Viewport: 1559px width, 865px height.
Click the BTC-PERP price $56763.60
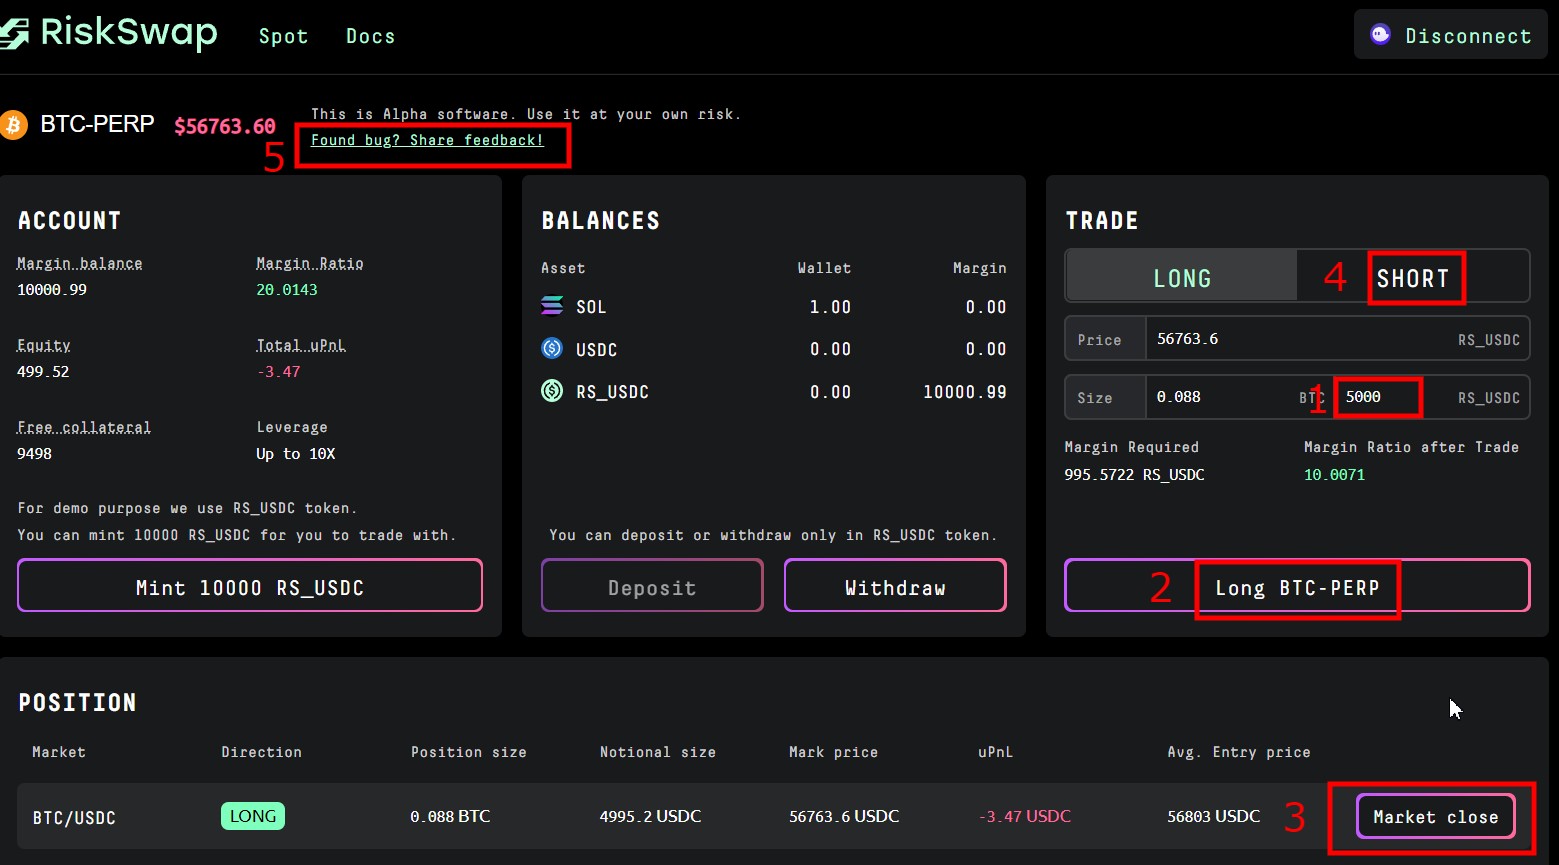225,126
